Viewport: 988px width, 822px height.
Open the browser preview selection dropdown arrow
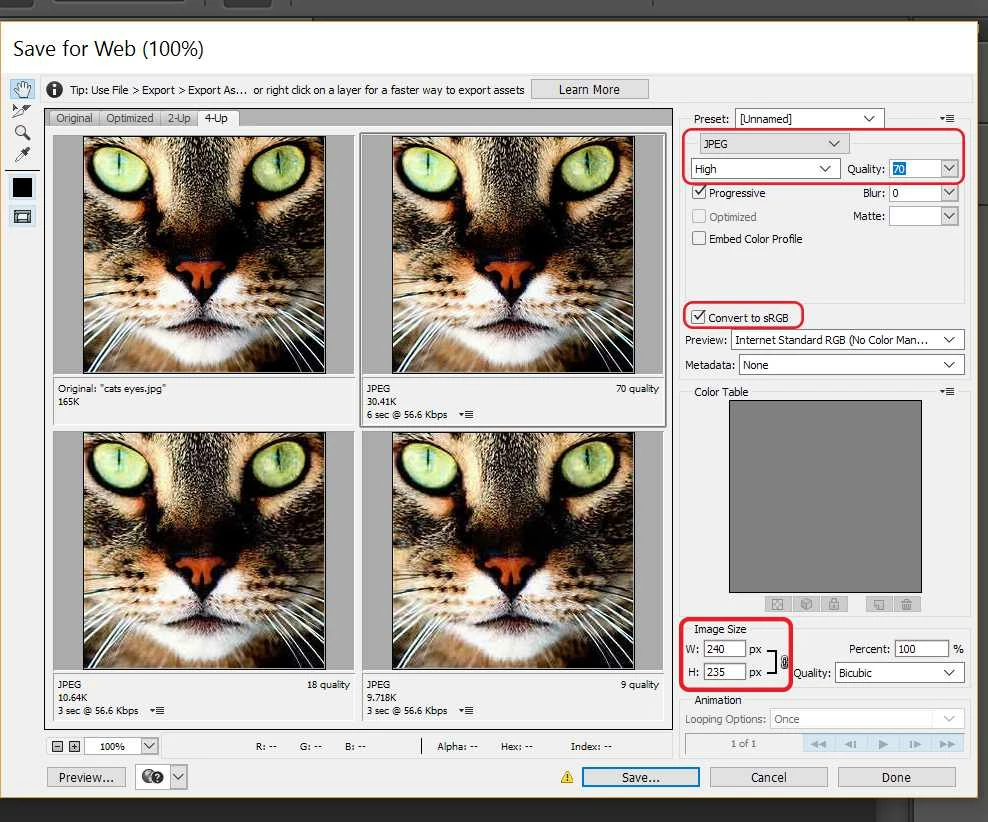point(179,777)
